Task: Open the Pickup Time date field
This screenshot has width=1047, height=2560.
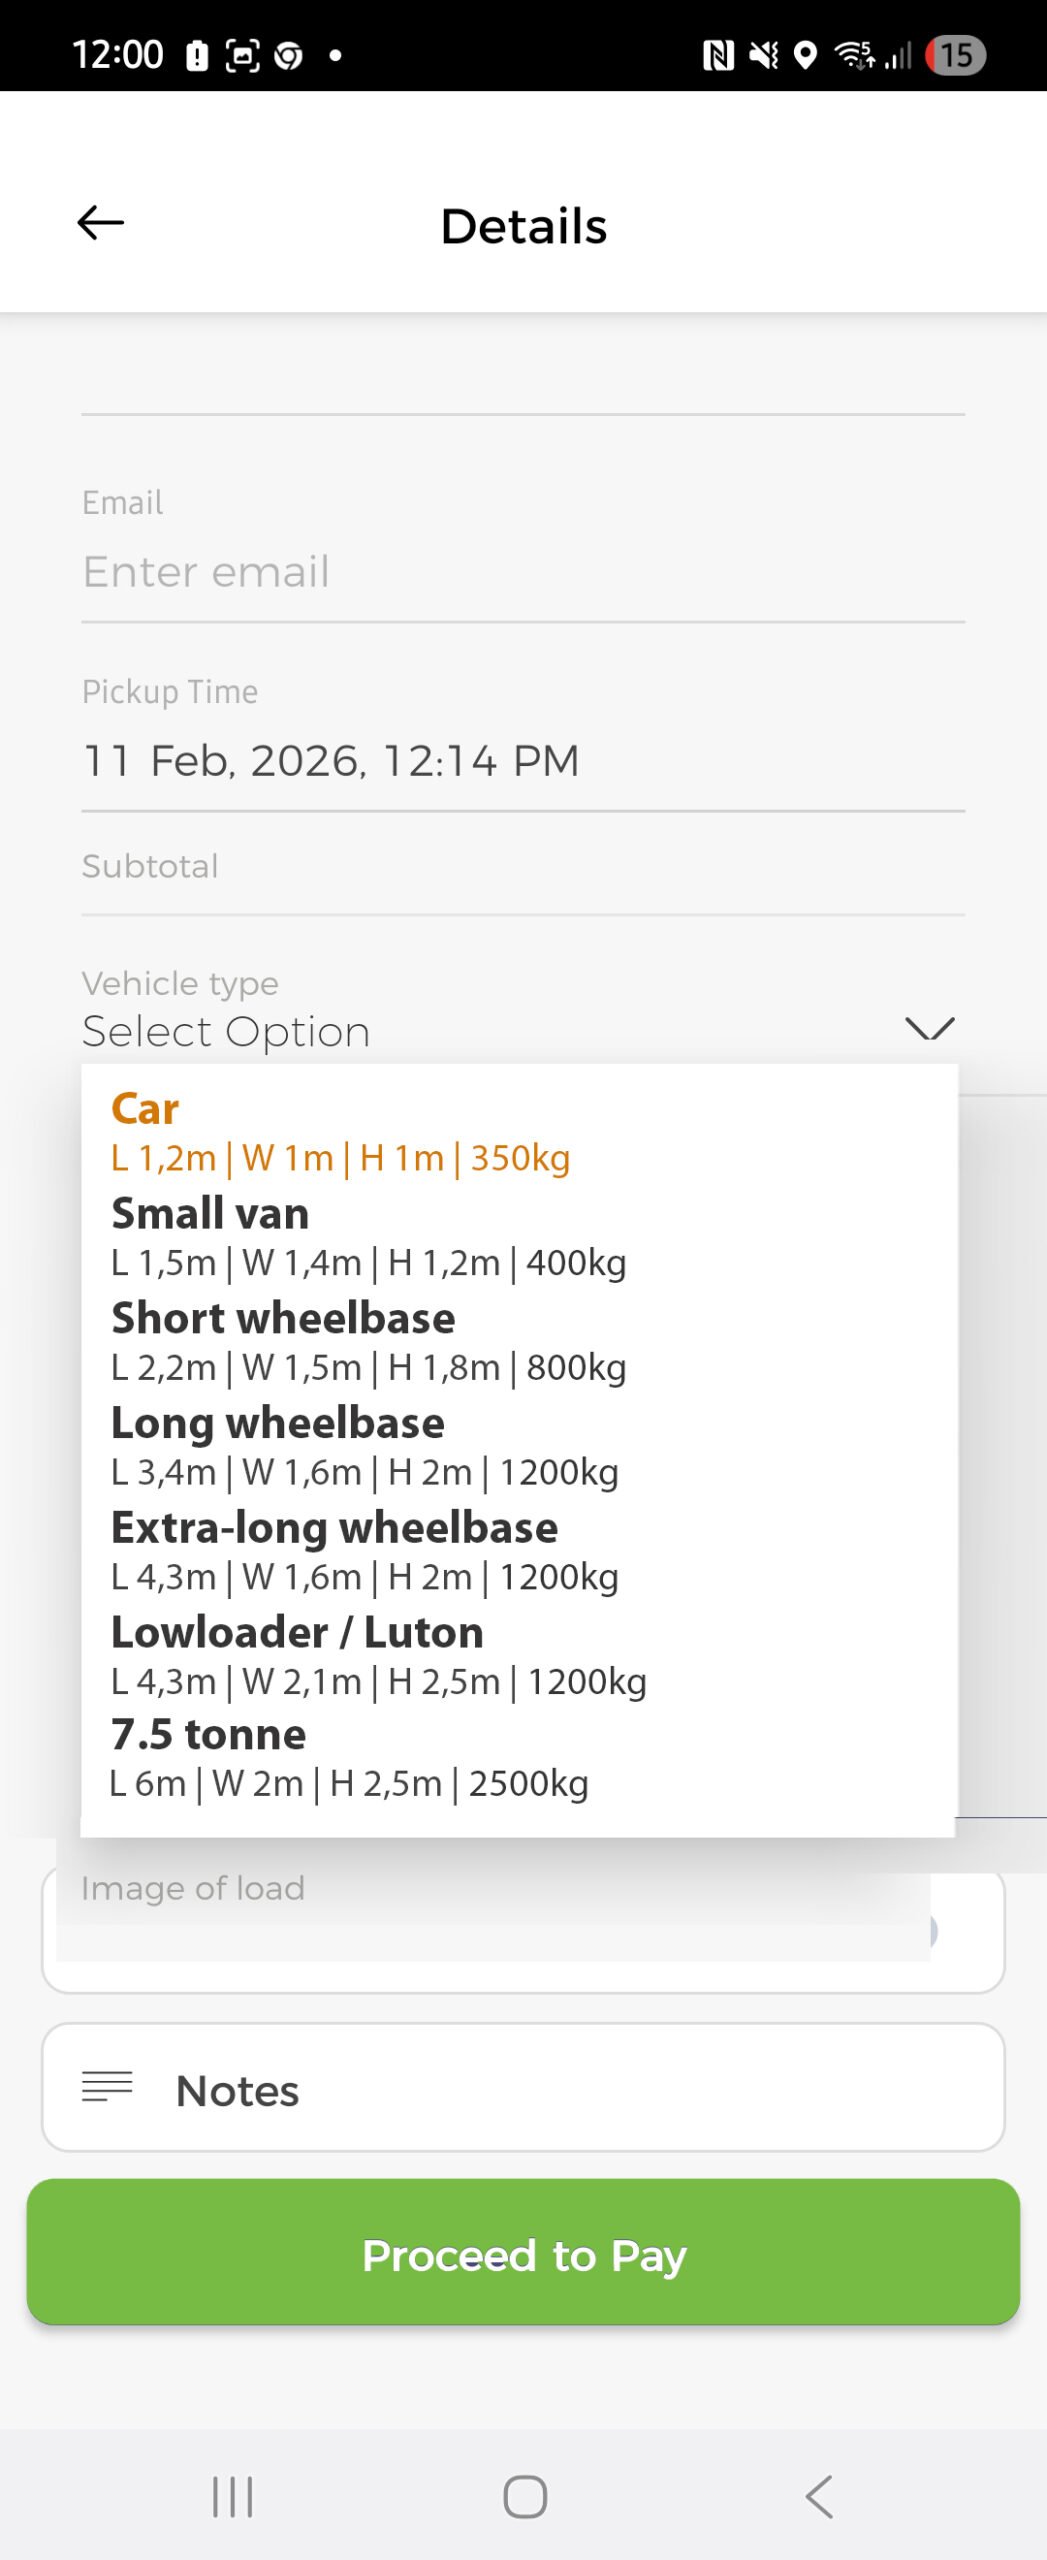Action: (x=522, y=761)
